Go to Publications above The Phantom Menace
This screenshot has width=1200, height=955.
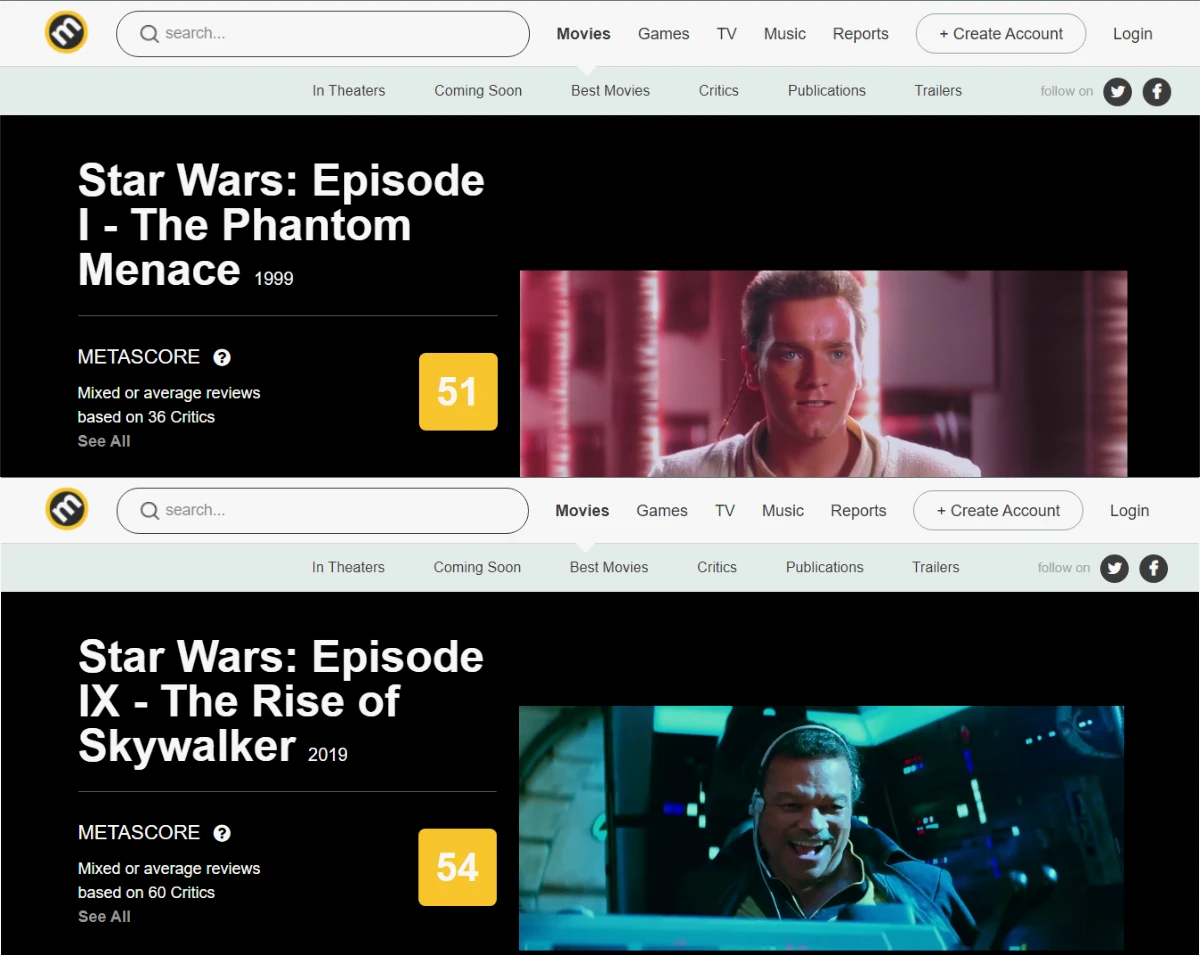point(827,91)
